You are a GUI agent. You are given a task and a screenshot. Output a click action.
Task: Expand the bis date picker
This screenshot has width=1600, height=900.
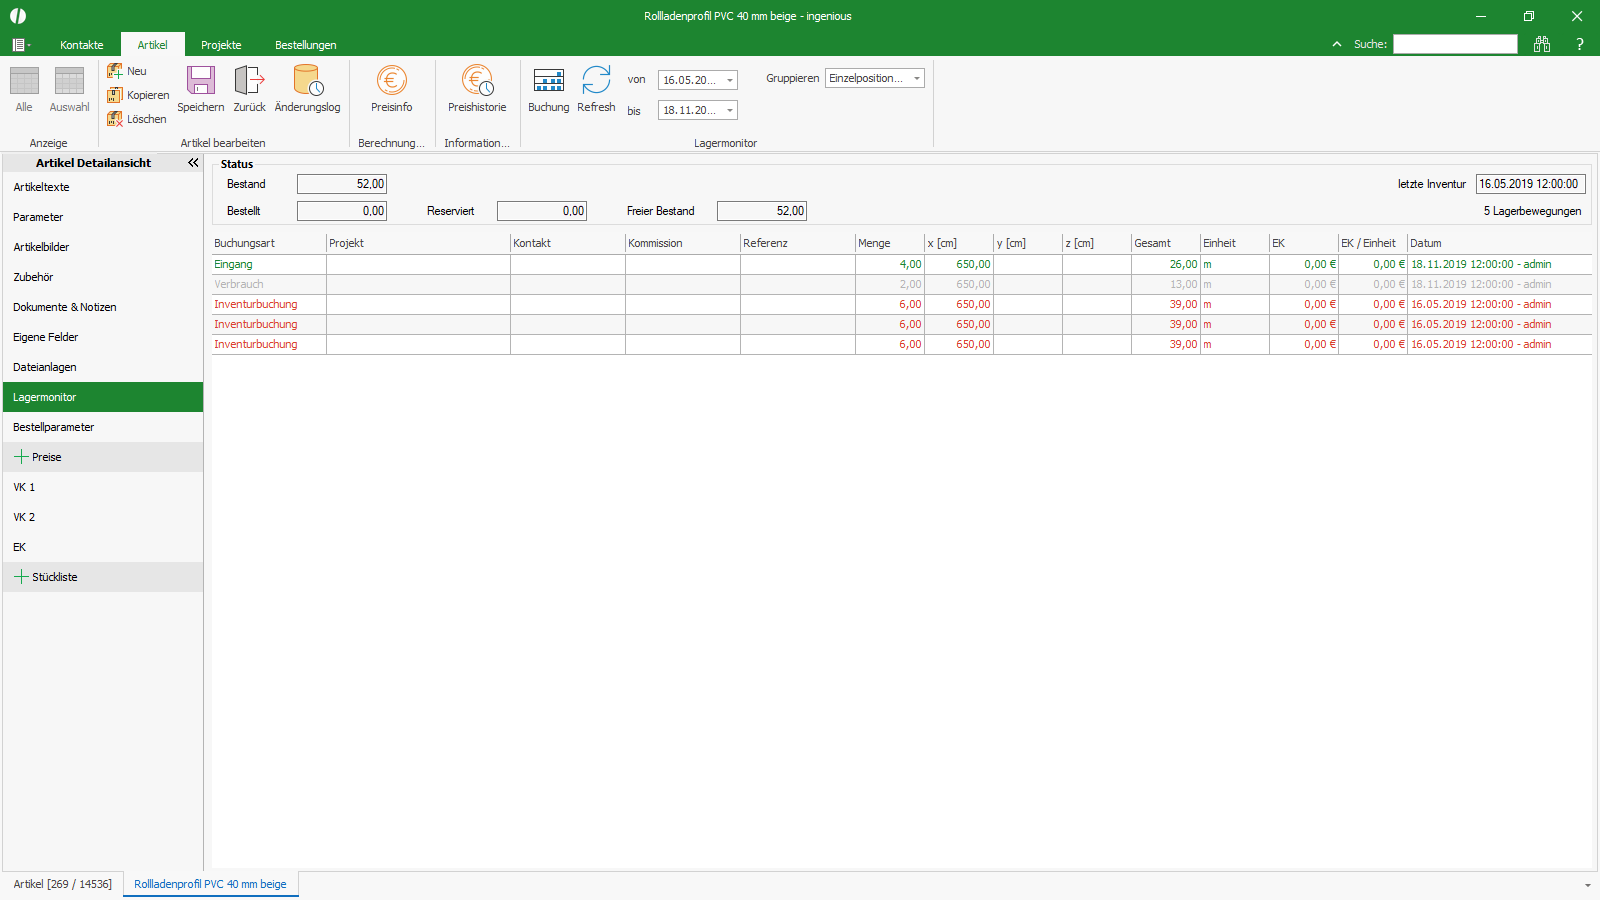tap(730, 110)
